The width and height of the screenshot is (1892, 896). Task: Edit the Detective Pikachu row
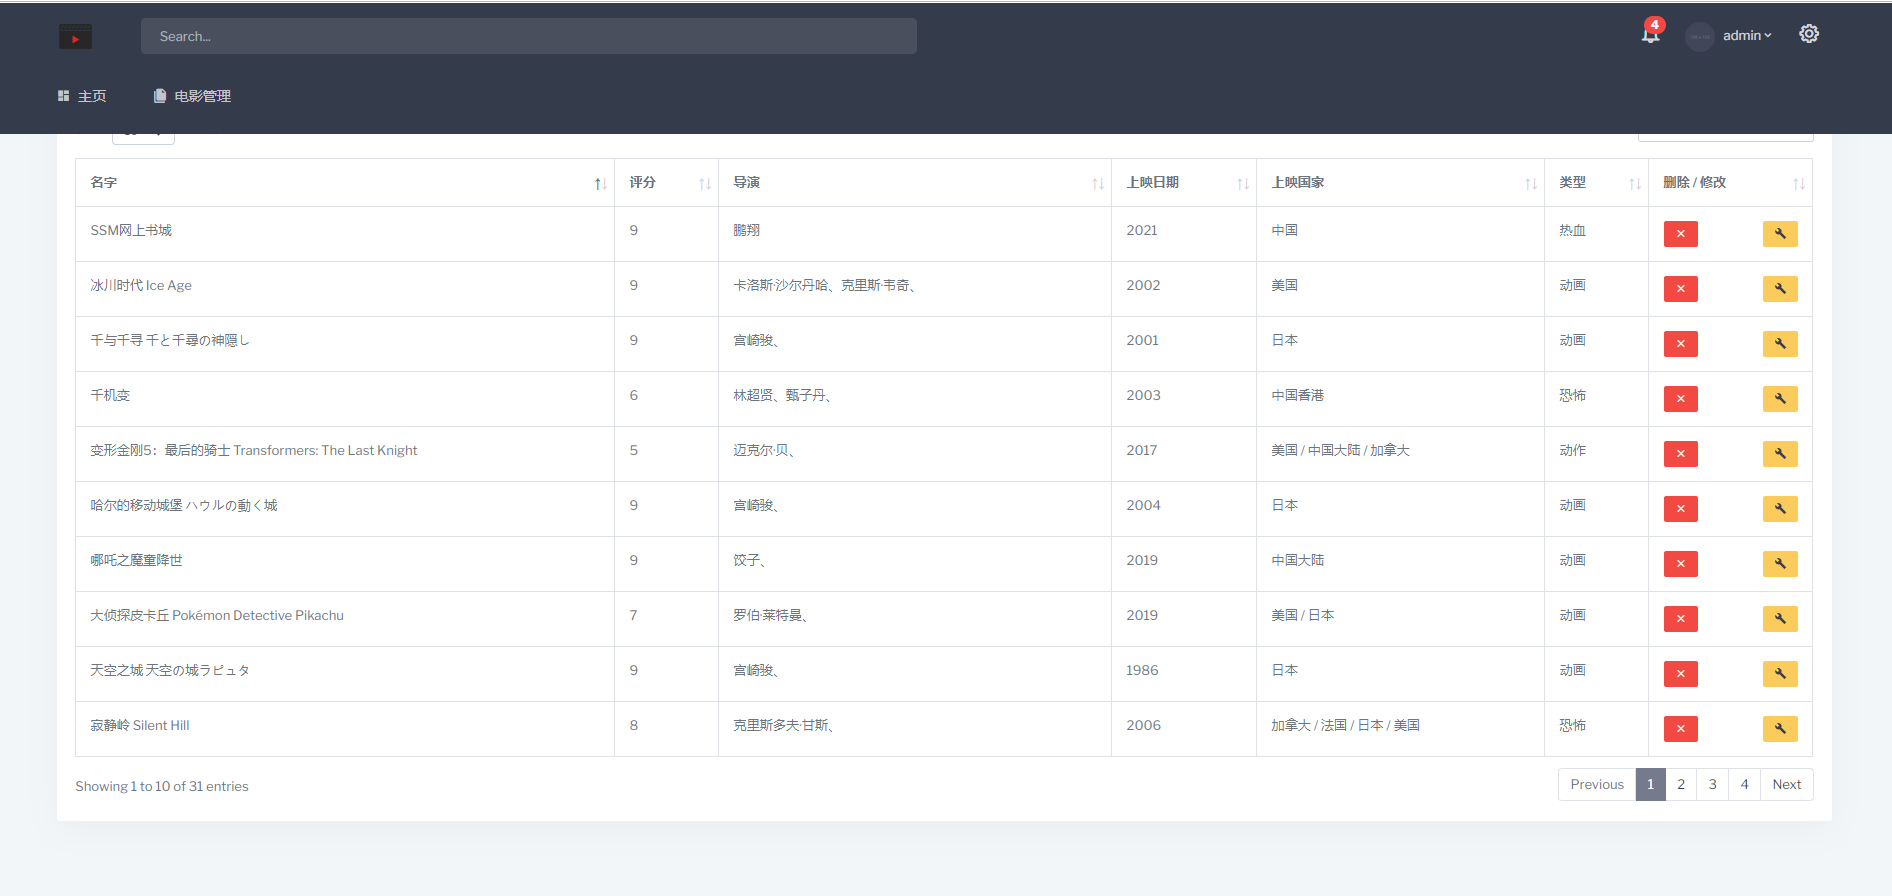[1780, 619]
